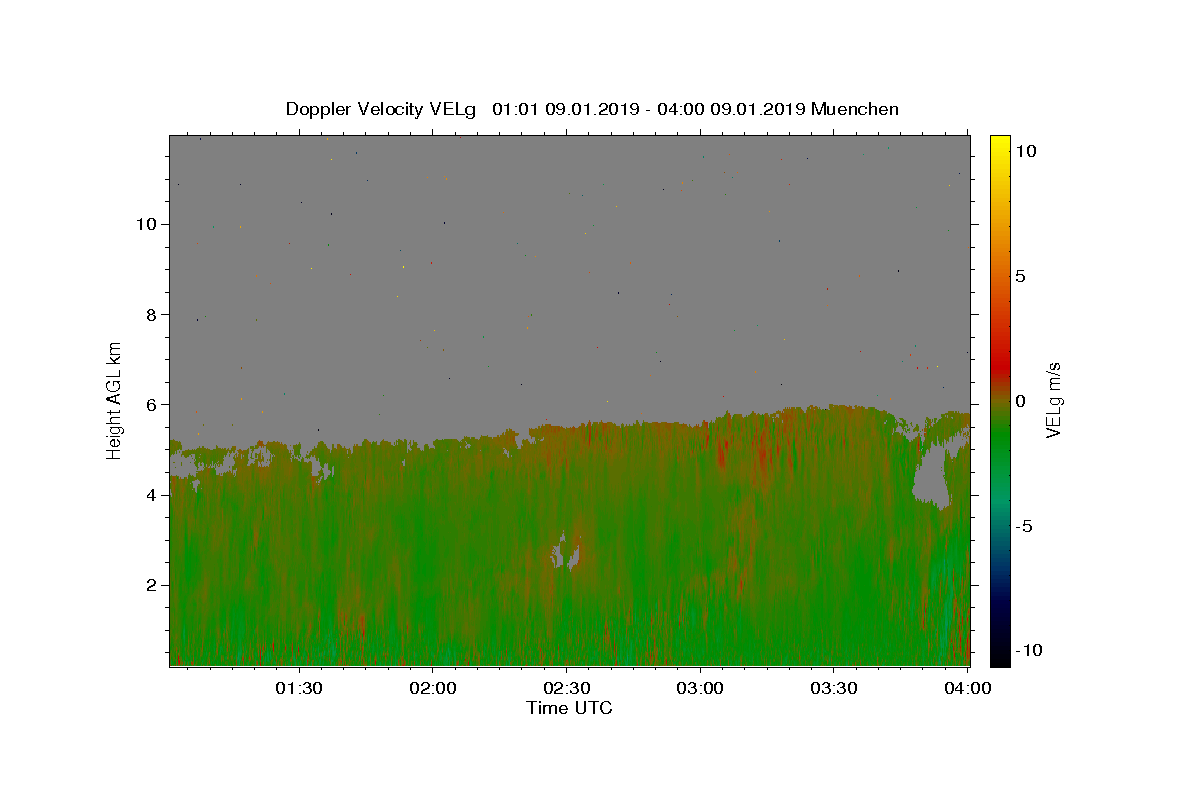The width and height of the screenshot is (1200, 800).
Task: Click the '04:00' time axis label
Action: point(968,688)
